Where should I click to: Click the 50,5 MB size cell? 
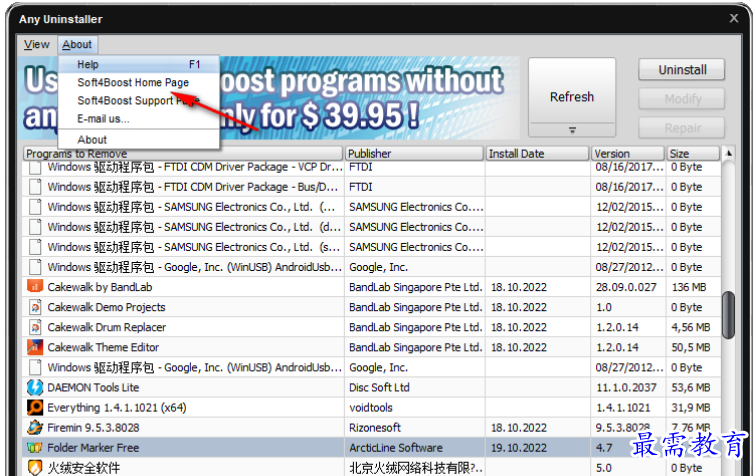(x=691, y=347)
